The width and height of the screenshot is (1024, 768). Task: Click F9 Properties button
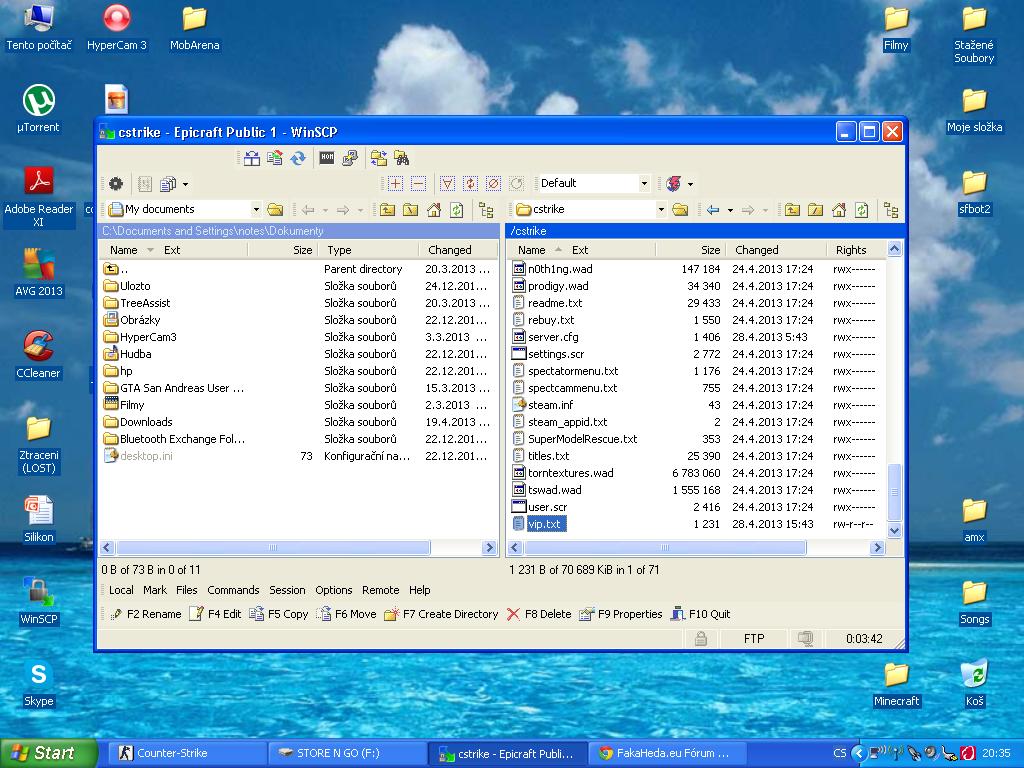tap(621, 614)
